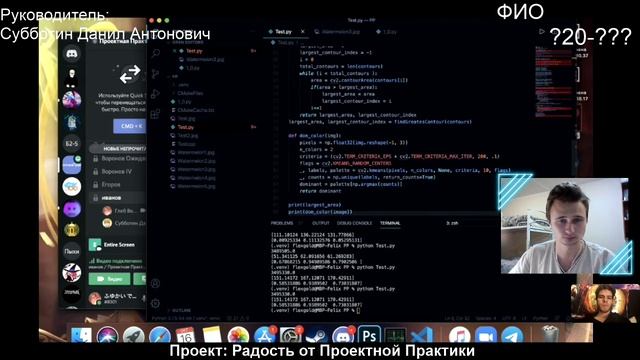The height and width of the screenshot is (360, 640).
Task: Open the gold coin server icon in Discord
Action: (x=72, y=230)
